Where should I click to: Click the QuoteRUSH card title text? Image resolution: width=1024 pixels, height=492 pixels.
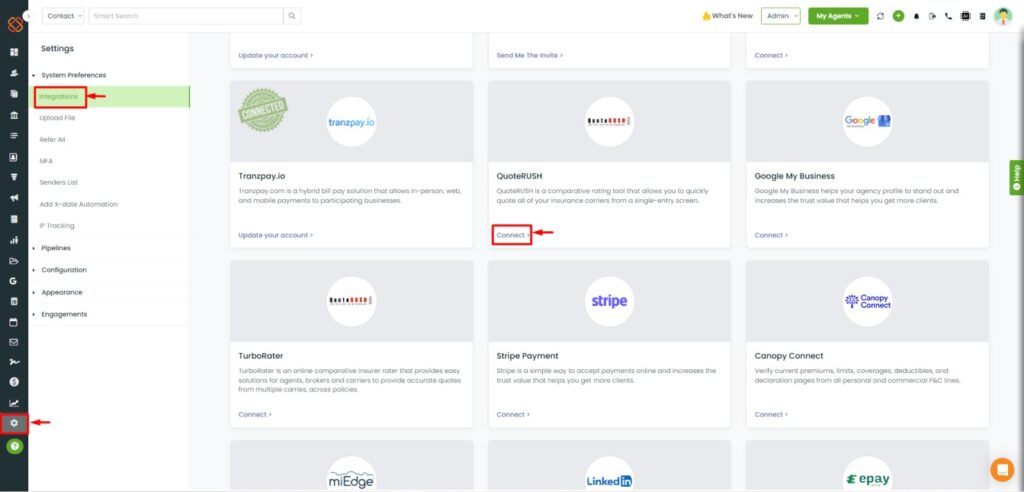pyautogui.click(x=519, y=176)
